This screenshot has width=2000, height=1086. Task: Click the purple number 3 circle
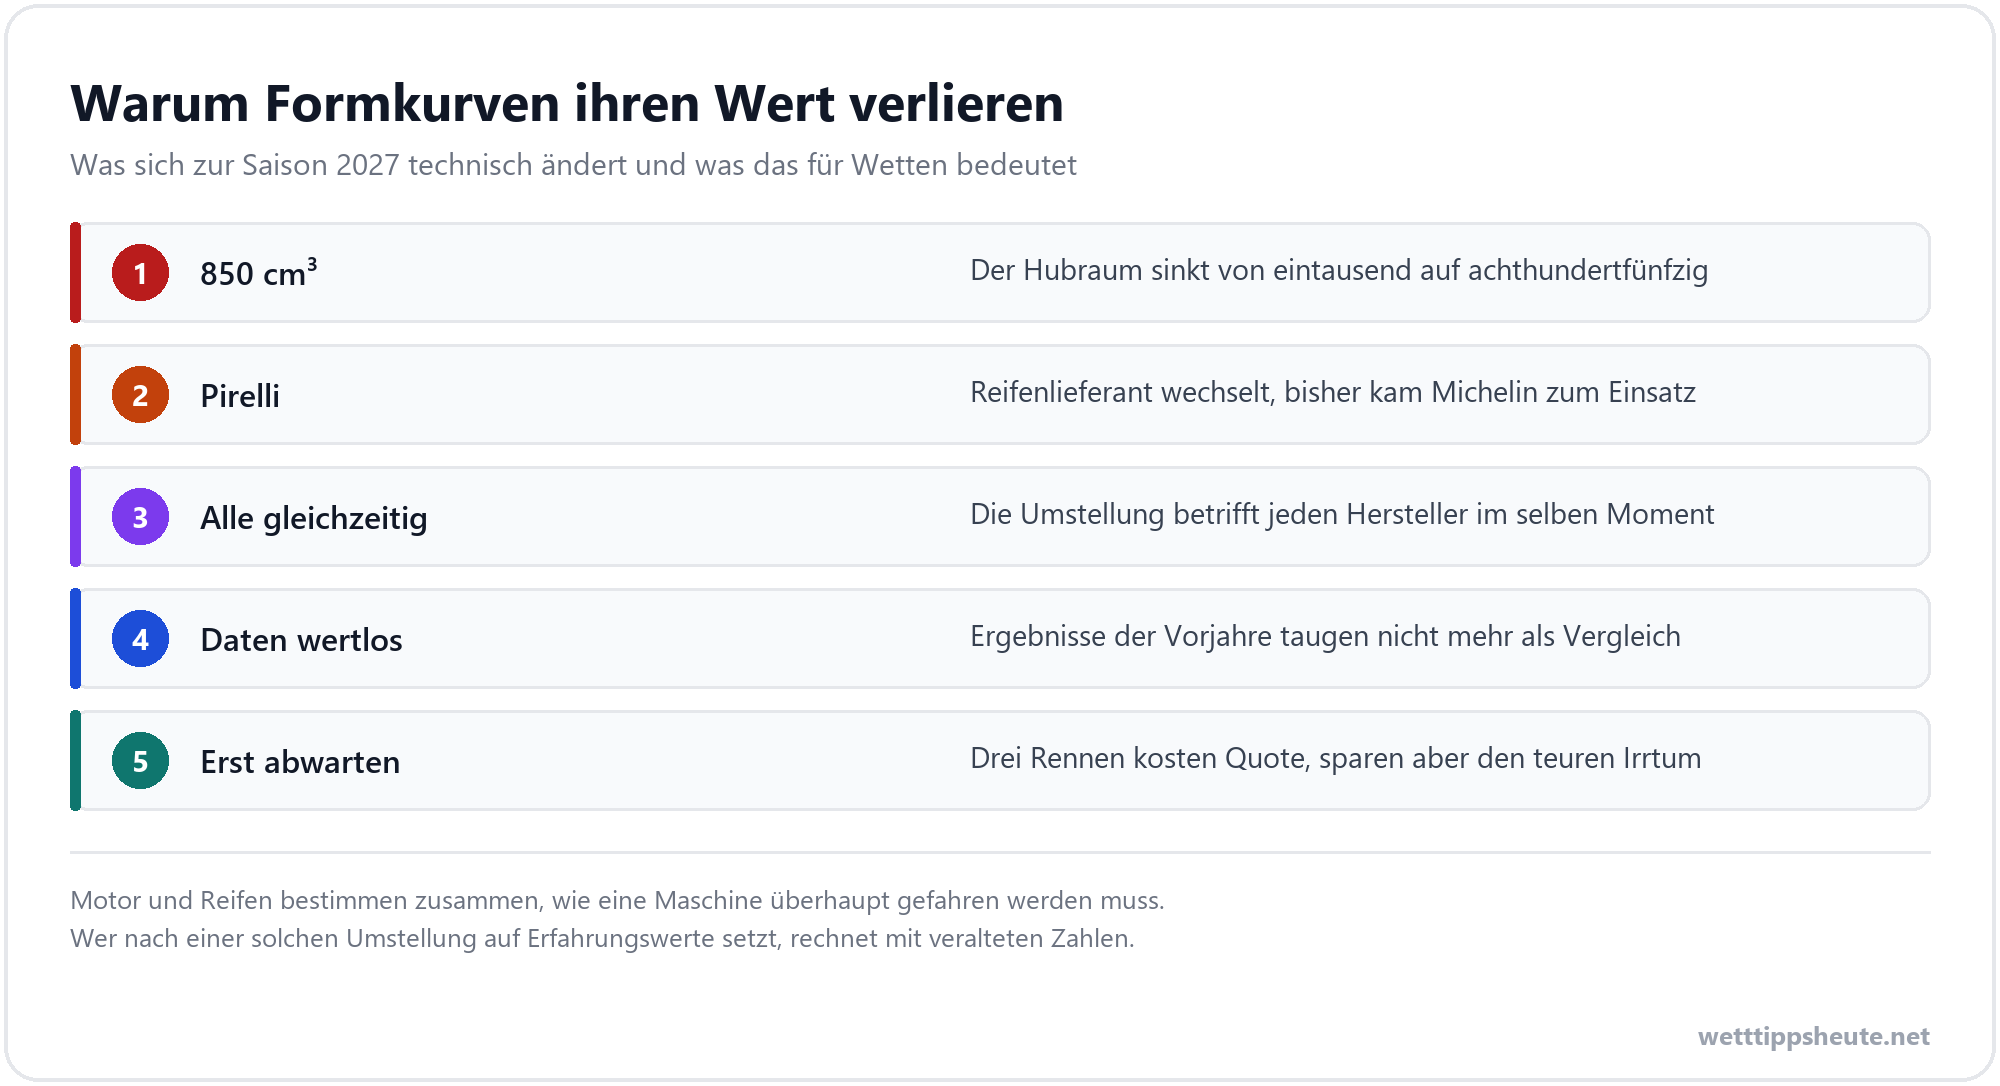(x=140, y=517)
